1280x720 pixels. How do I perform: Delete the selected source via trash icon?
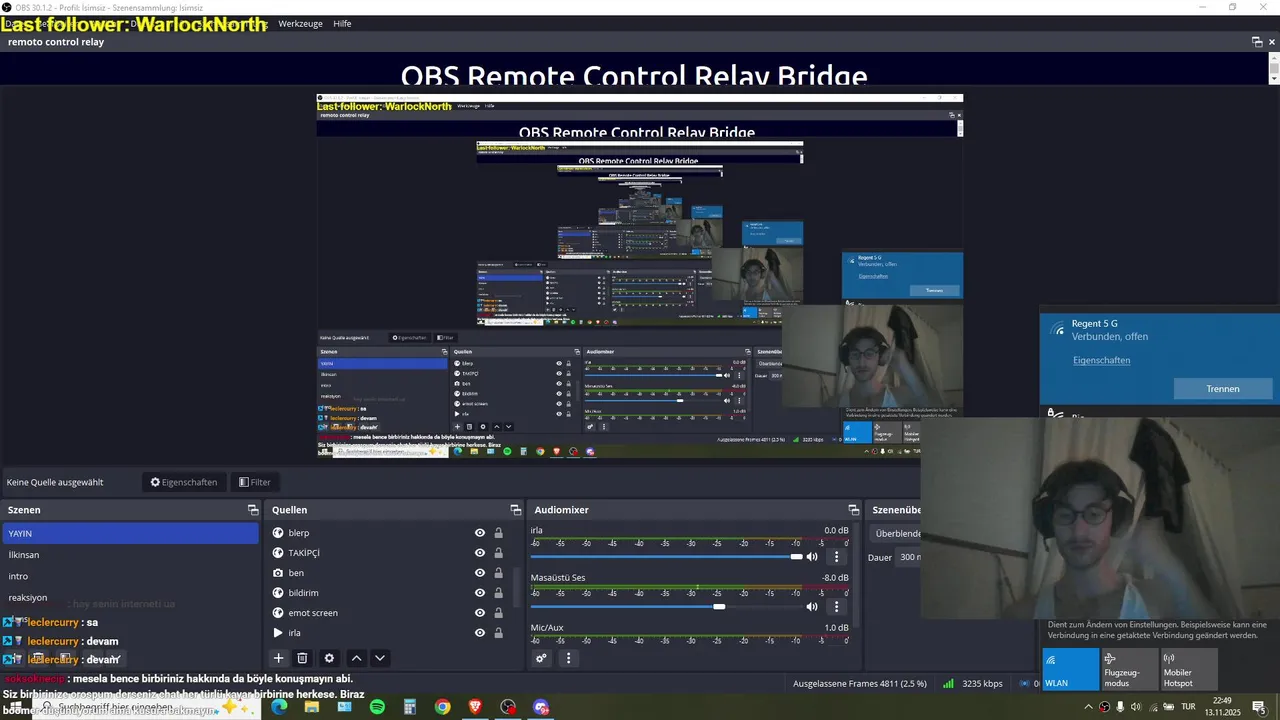click(x=302, y=658)
